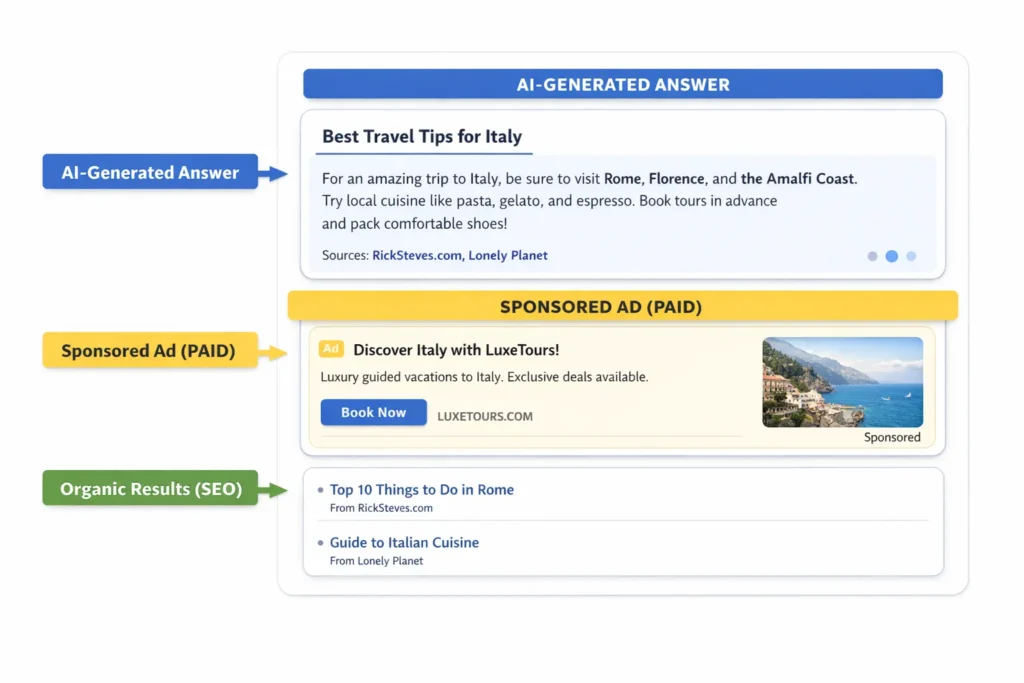
Task: Select the first carousel dot
Action: (872, 256)
